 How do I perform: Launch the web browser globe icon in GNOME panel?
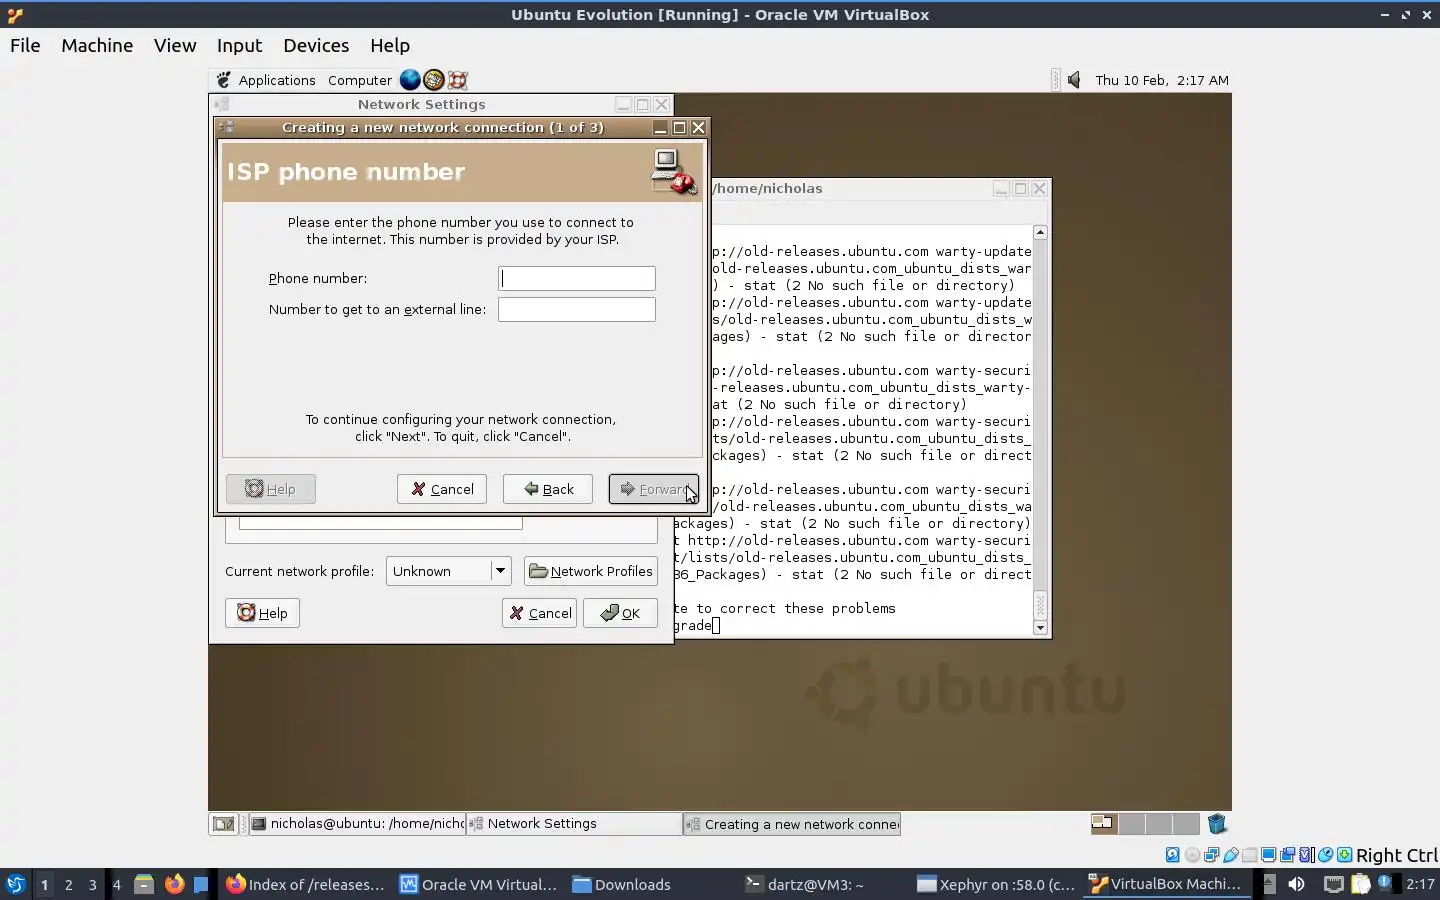point(410,80)
